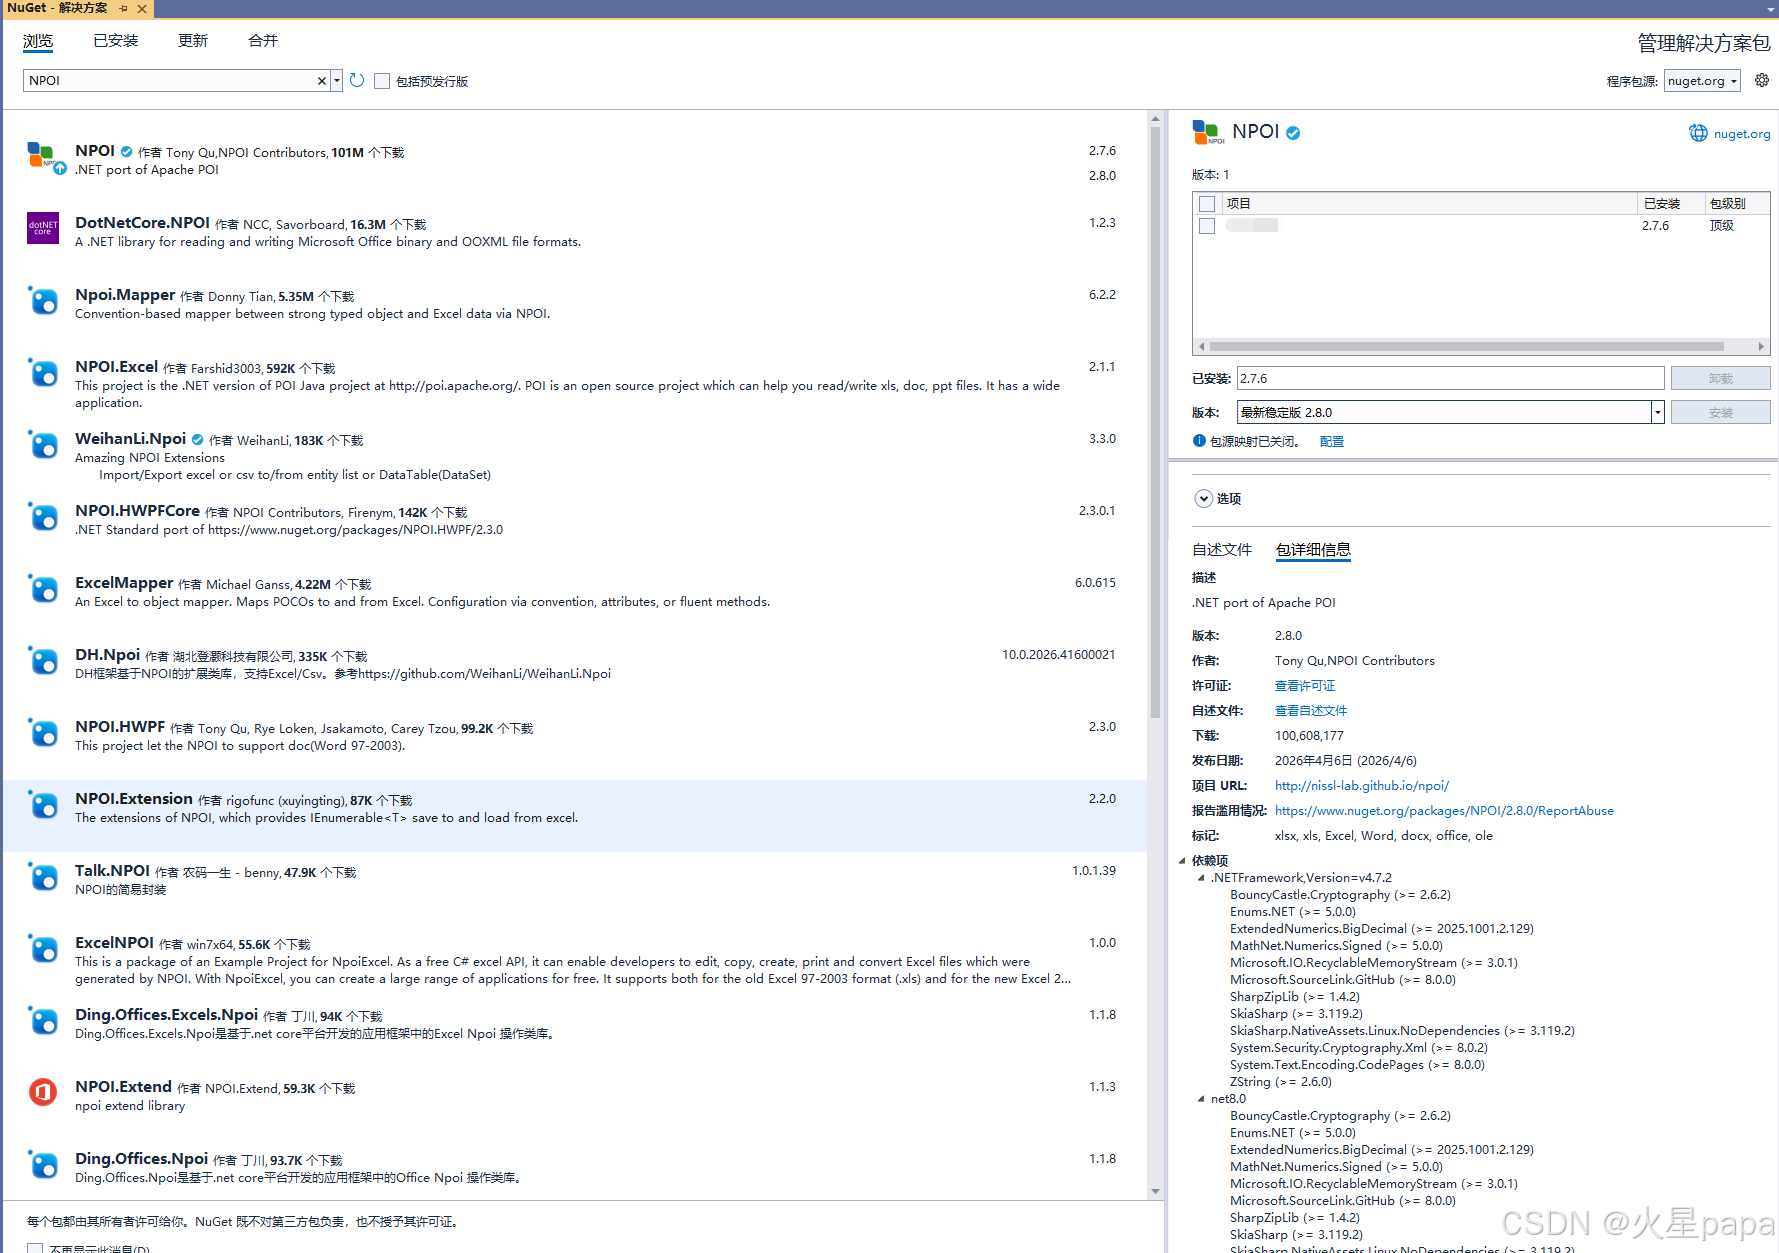Click the Npoi.Mapper package icon
1779x1253 pixels.
click(43, 300)
